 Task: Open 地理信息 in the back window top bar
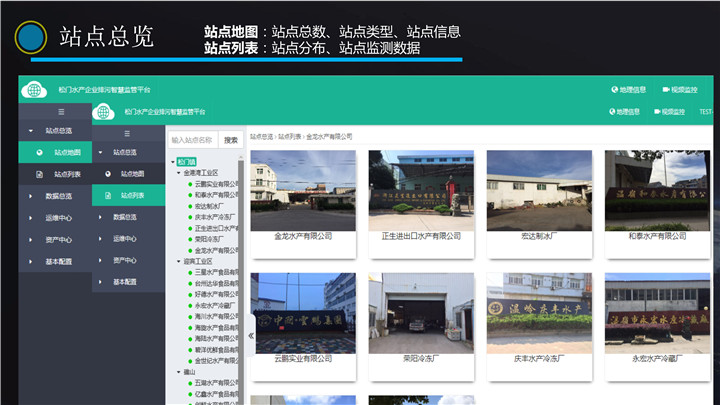click(629, 90)
